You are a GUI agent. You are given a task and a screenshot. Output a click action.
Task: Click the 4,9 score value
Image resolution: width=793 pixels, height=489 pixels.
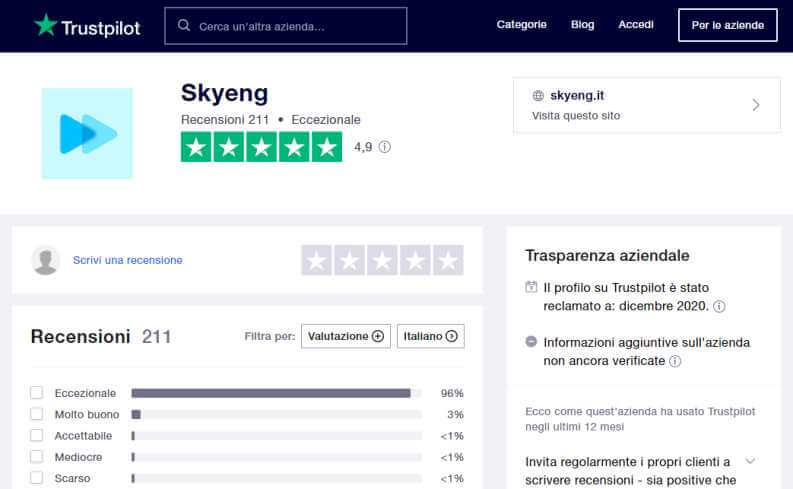tap(363, 147)
